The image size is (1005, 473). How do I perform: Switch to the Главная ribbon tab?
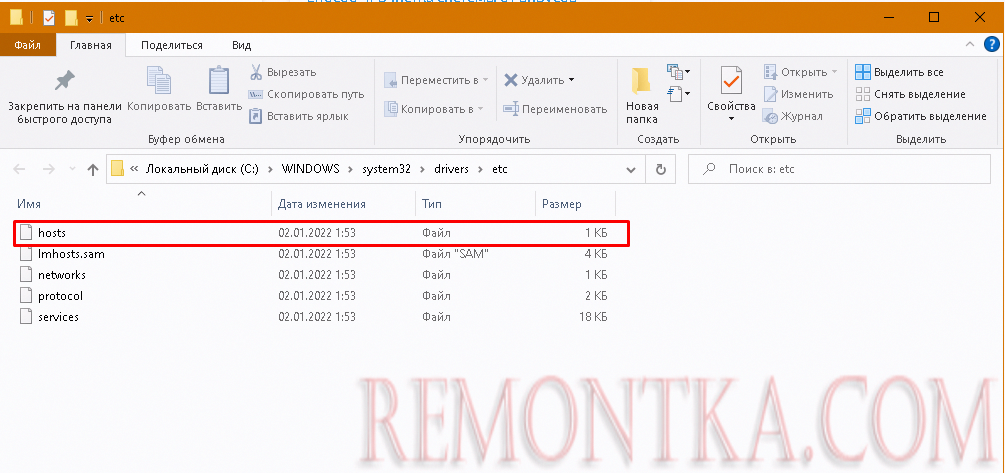point(90,46)
